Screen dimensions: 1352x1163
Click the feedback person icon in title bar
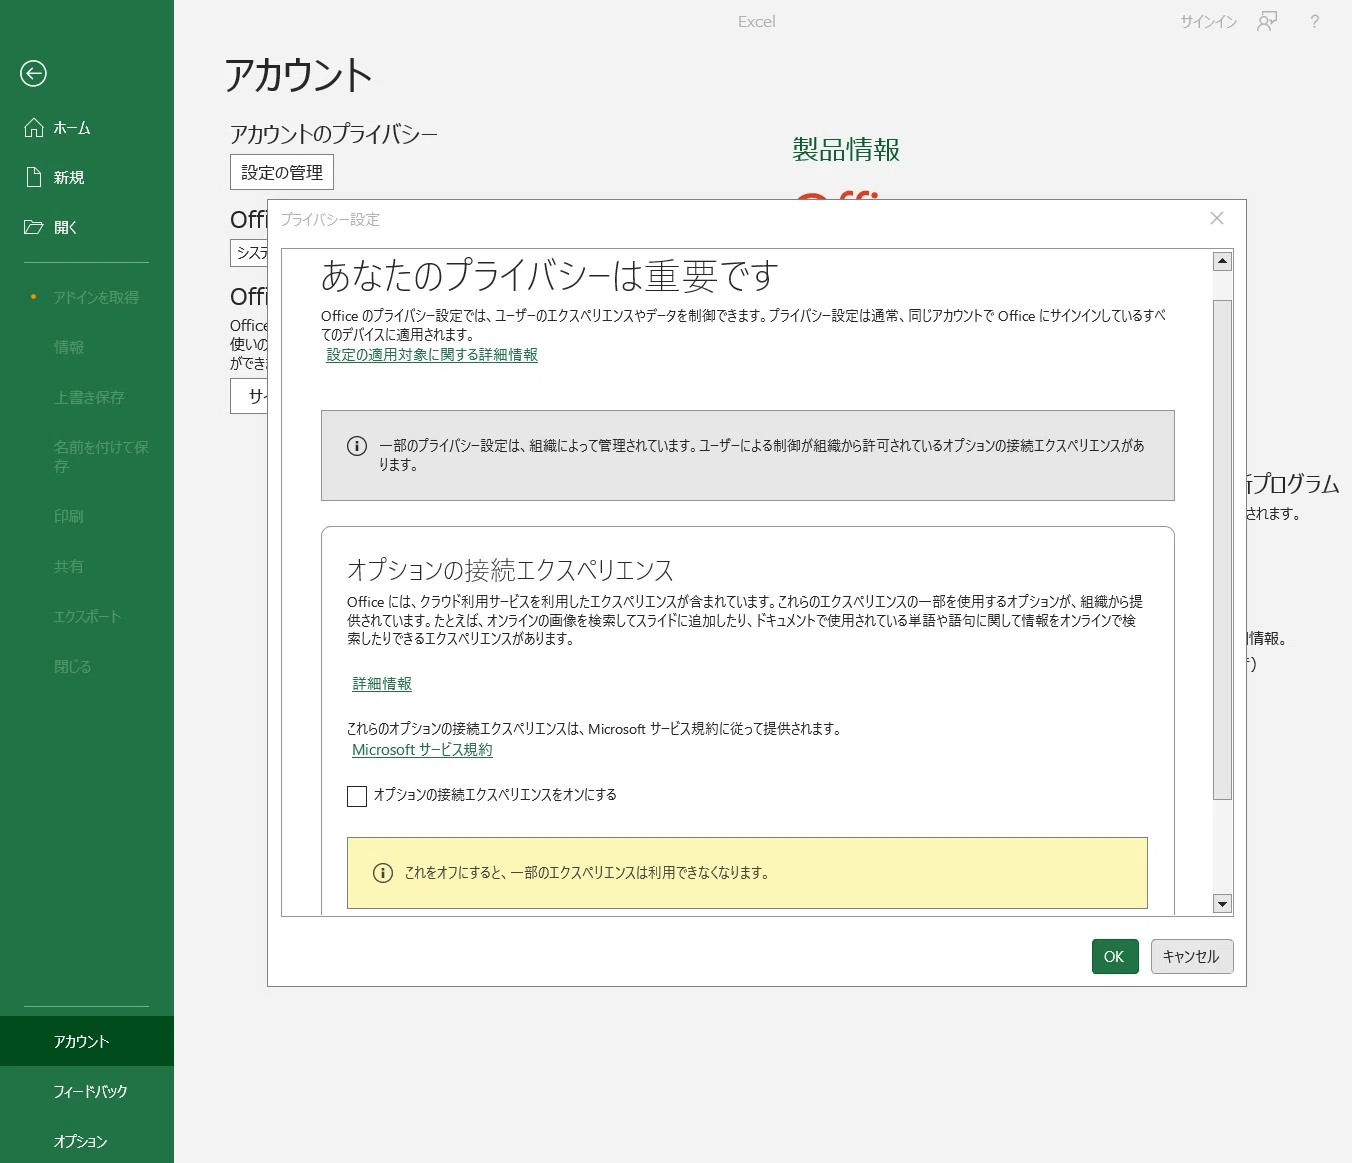click(x=1267, y=21)
